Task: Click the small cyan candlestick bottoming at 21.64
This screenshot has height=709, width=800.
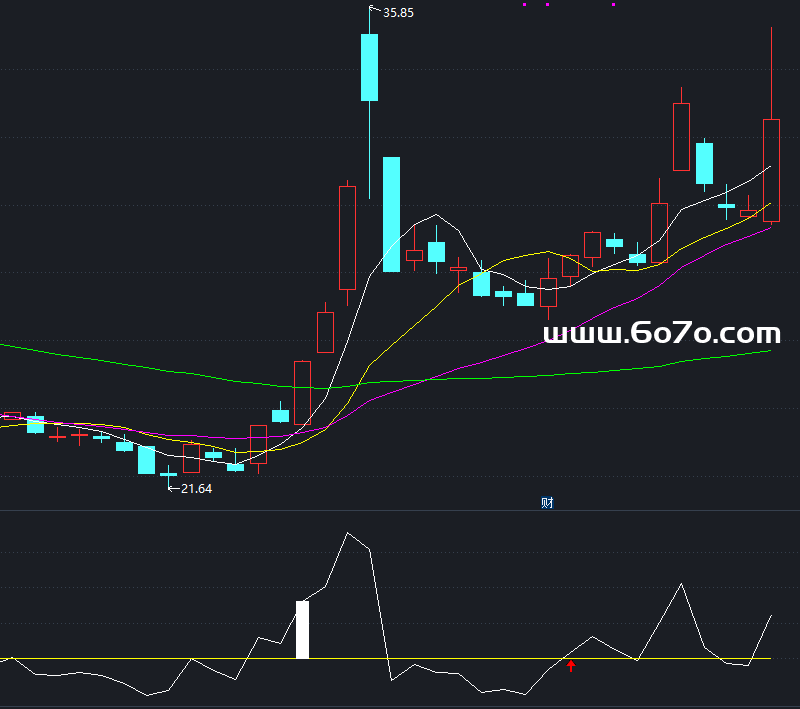Action: tap(168, 474)
